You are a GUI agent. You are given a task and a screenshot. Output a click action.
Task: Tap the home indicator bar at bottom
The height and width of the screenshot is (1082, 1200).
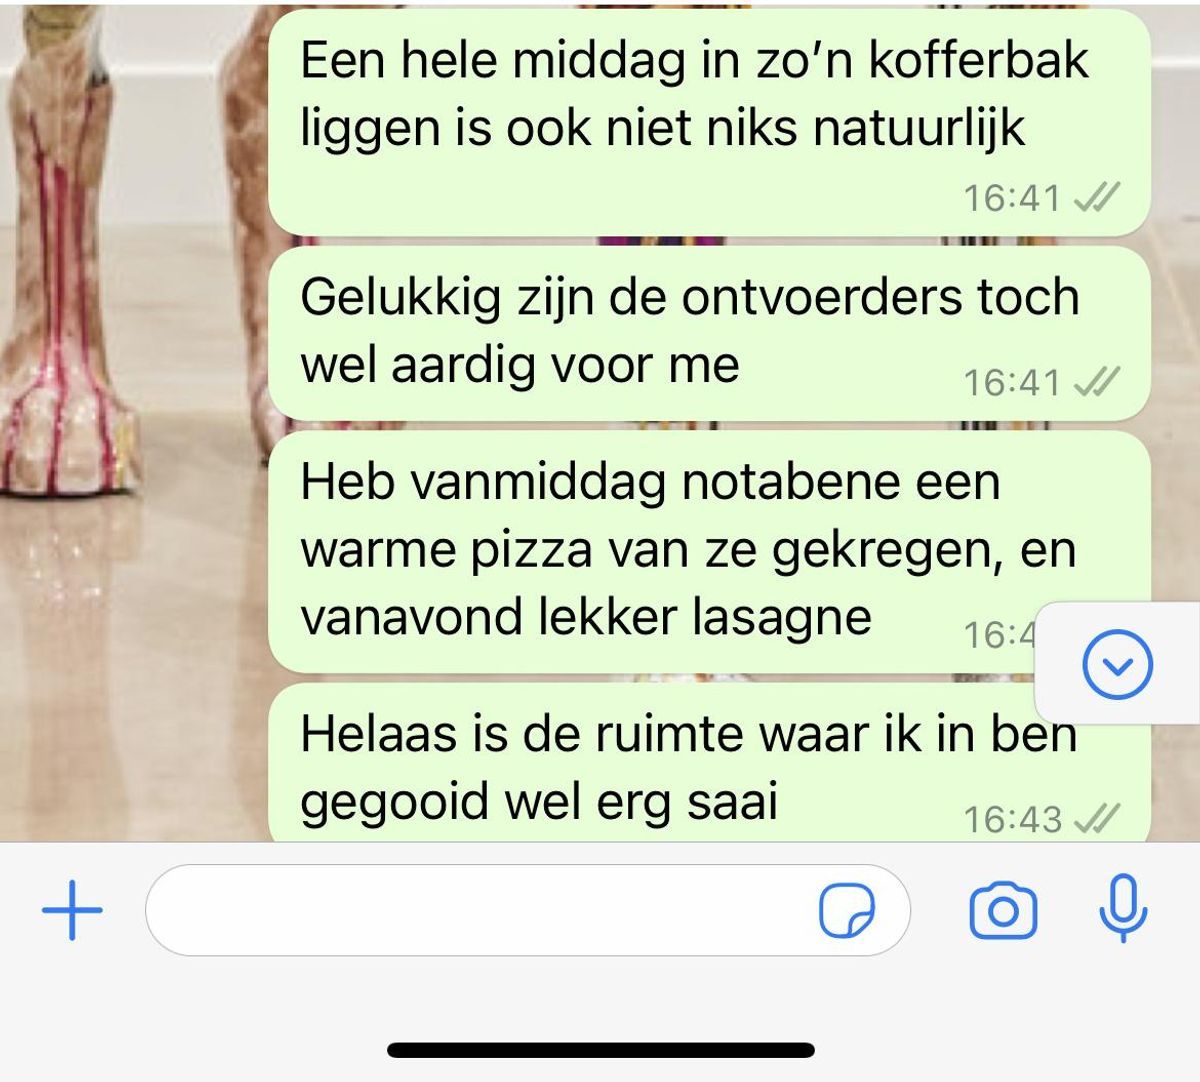(x=601, y=1050)
